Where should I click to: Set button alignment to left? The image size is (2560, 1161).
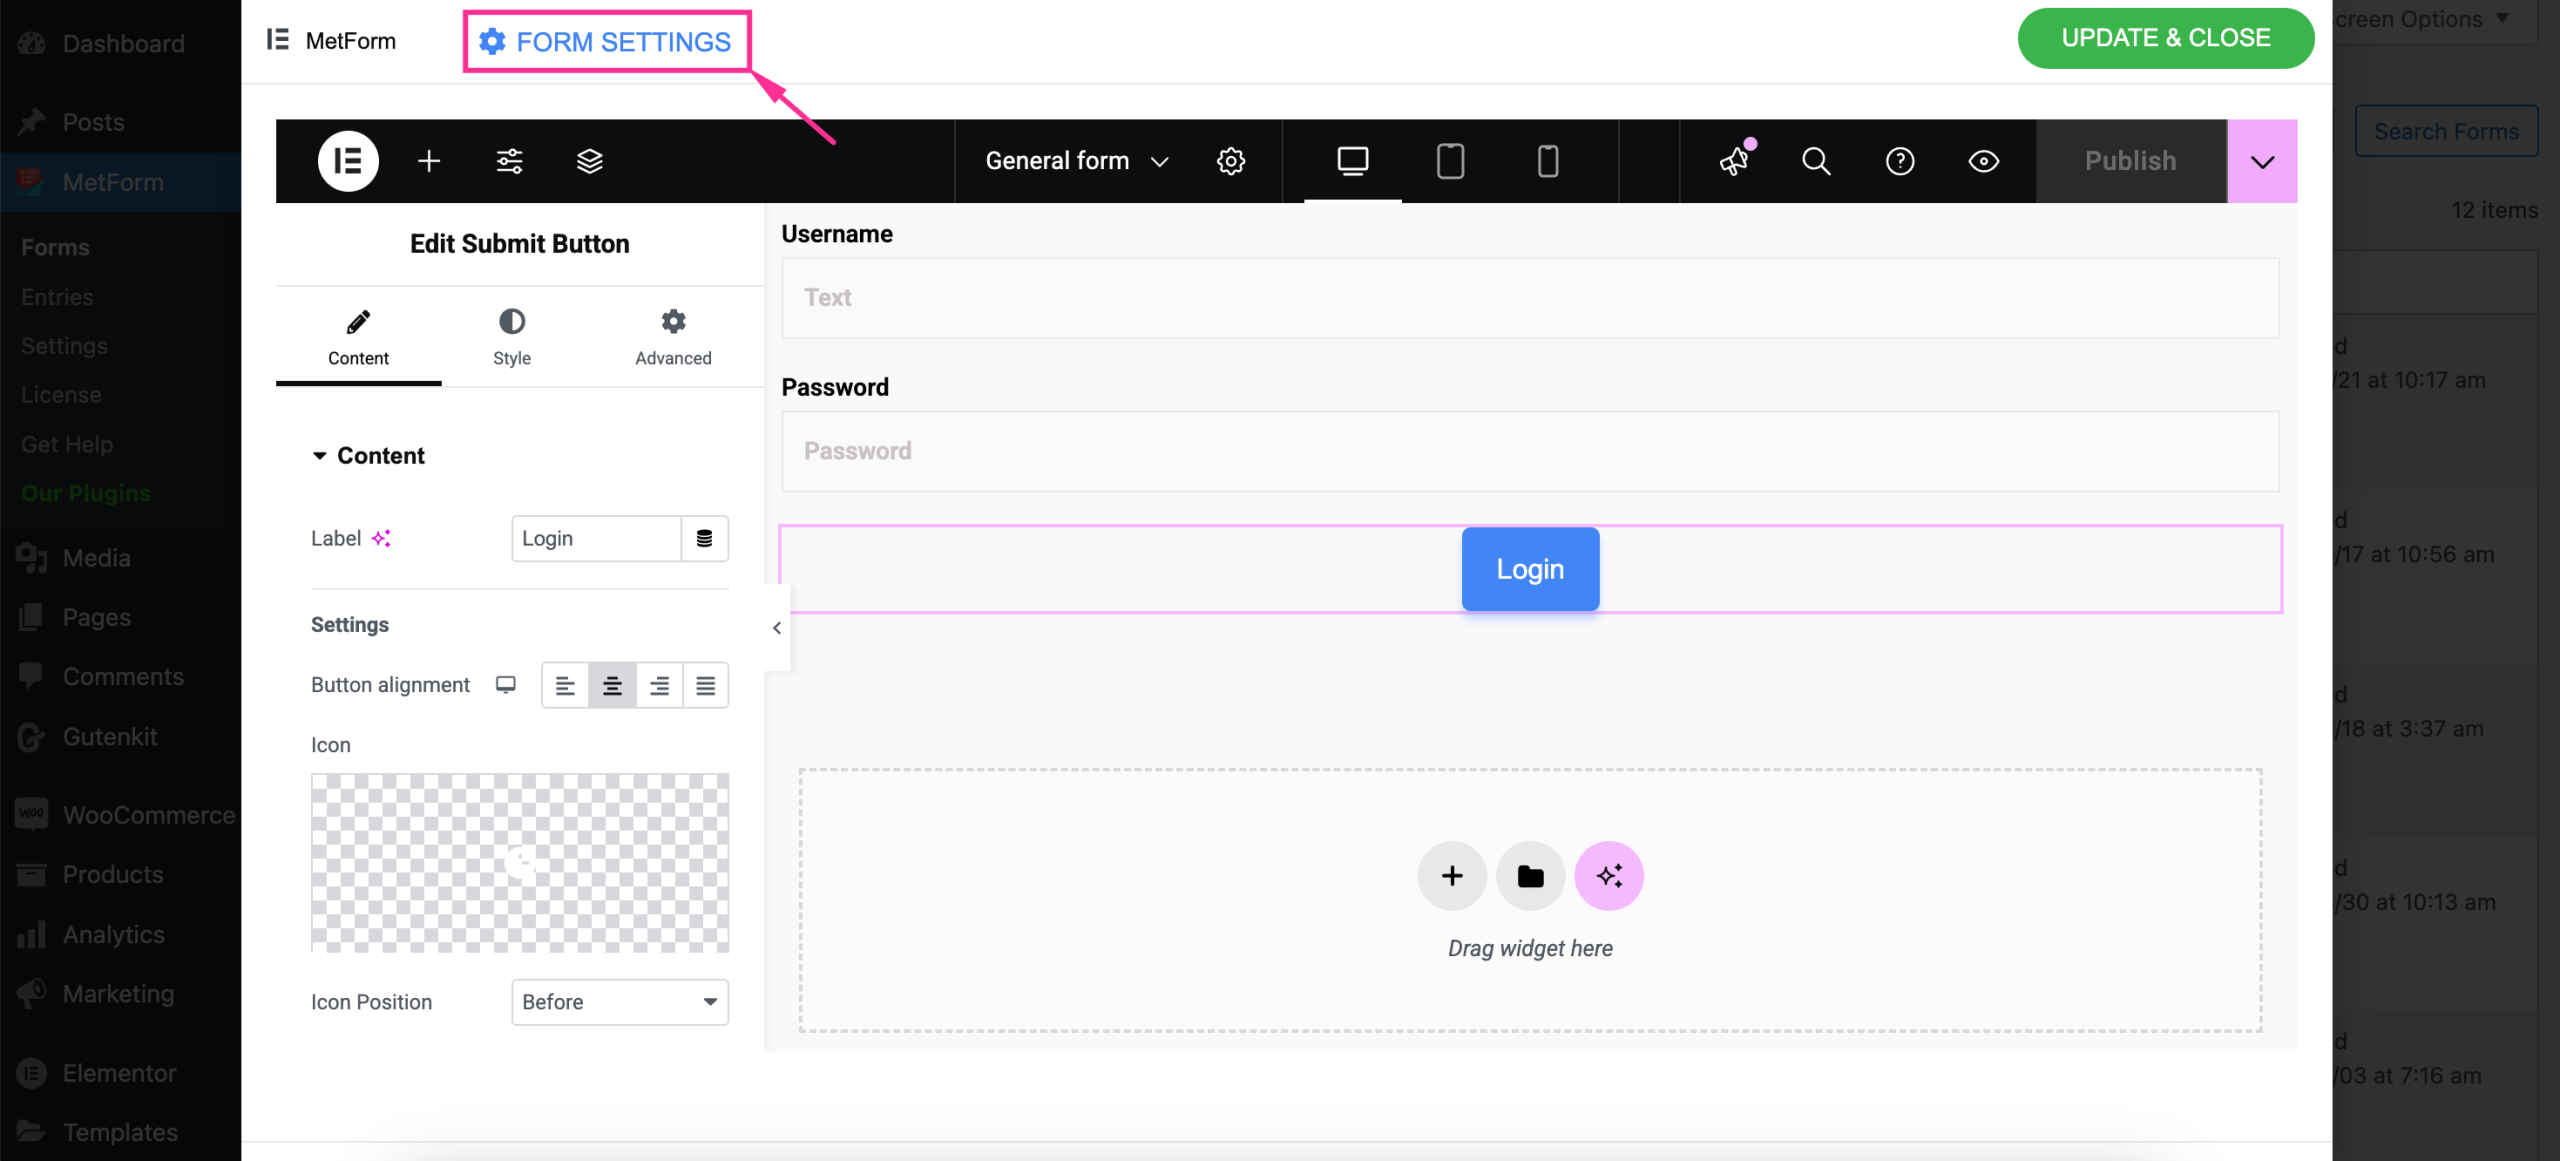pyautogui.click(x=565, y=686)
